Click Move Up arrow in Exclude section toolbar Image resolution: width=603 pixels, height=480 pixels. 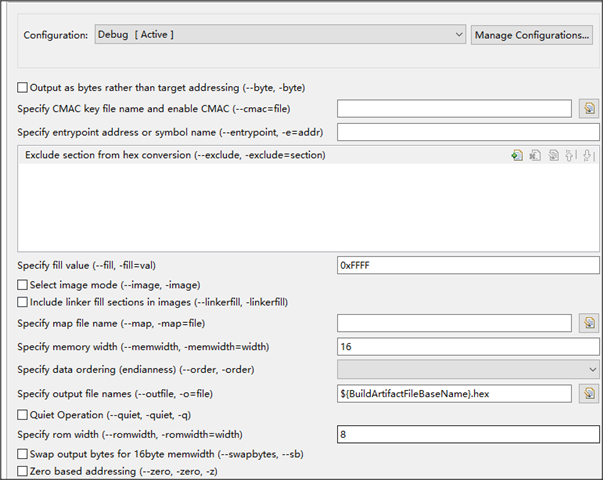(x=571, y=155)
